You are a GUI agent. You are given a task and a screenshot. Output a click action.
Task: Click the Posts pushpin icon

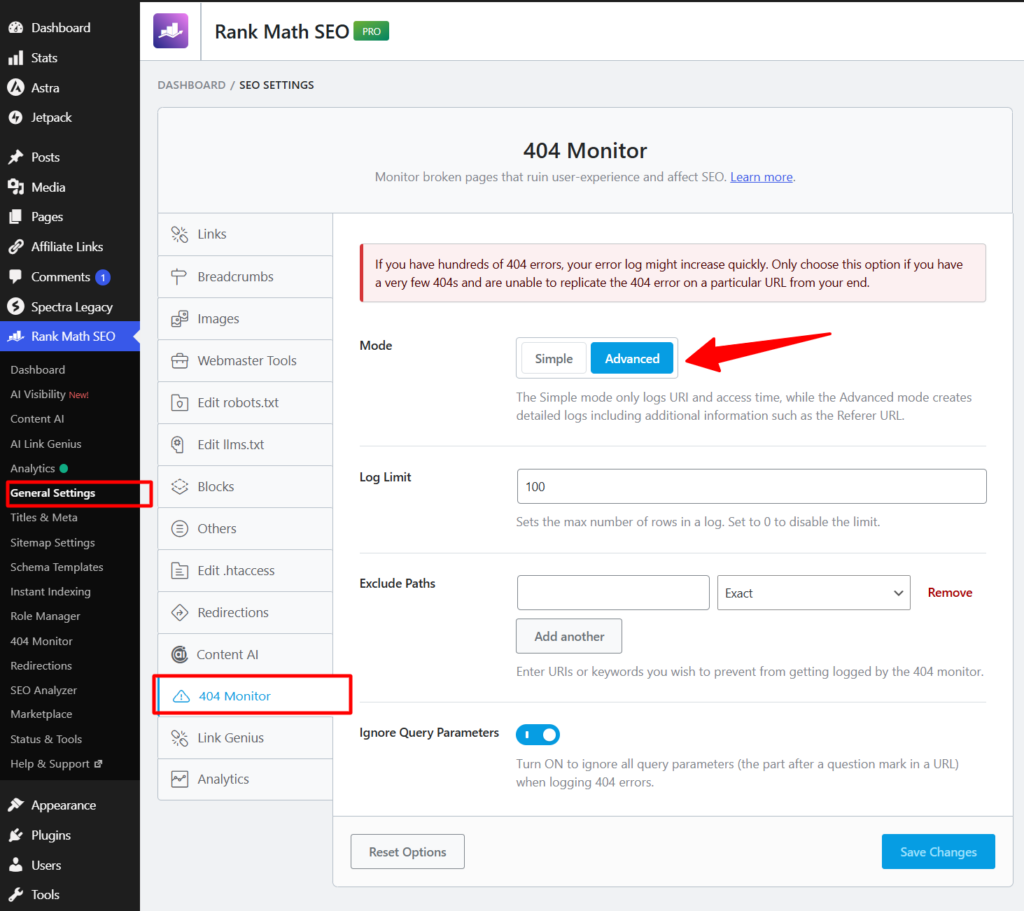click(16, 157)
